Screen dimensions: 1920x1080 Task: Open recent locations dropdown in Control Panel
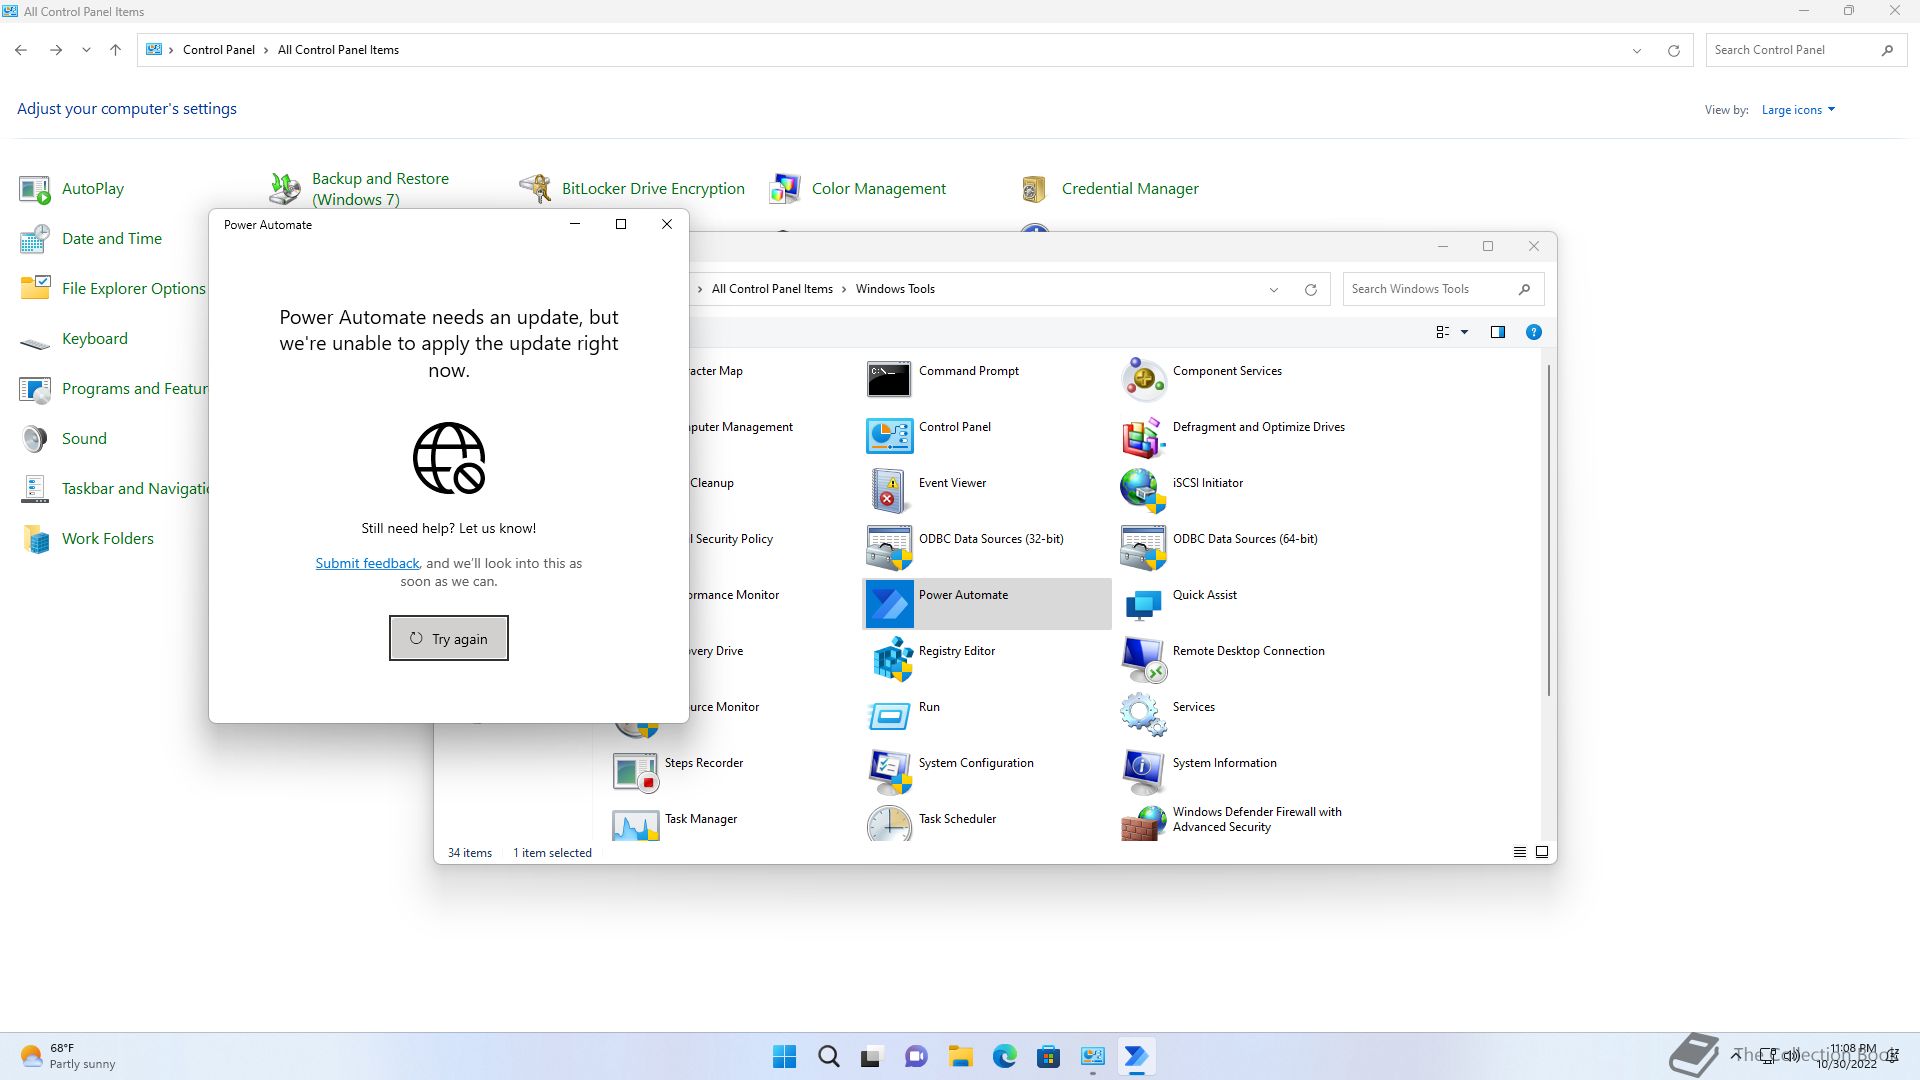(86, 50)
